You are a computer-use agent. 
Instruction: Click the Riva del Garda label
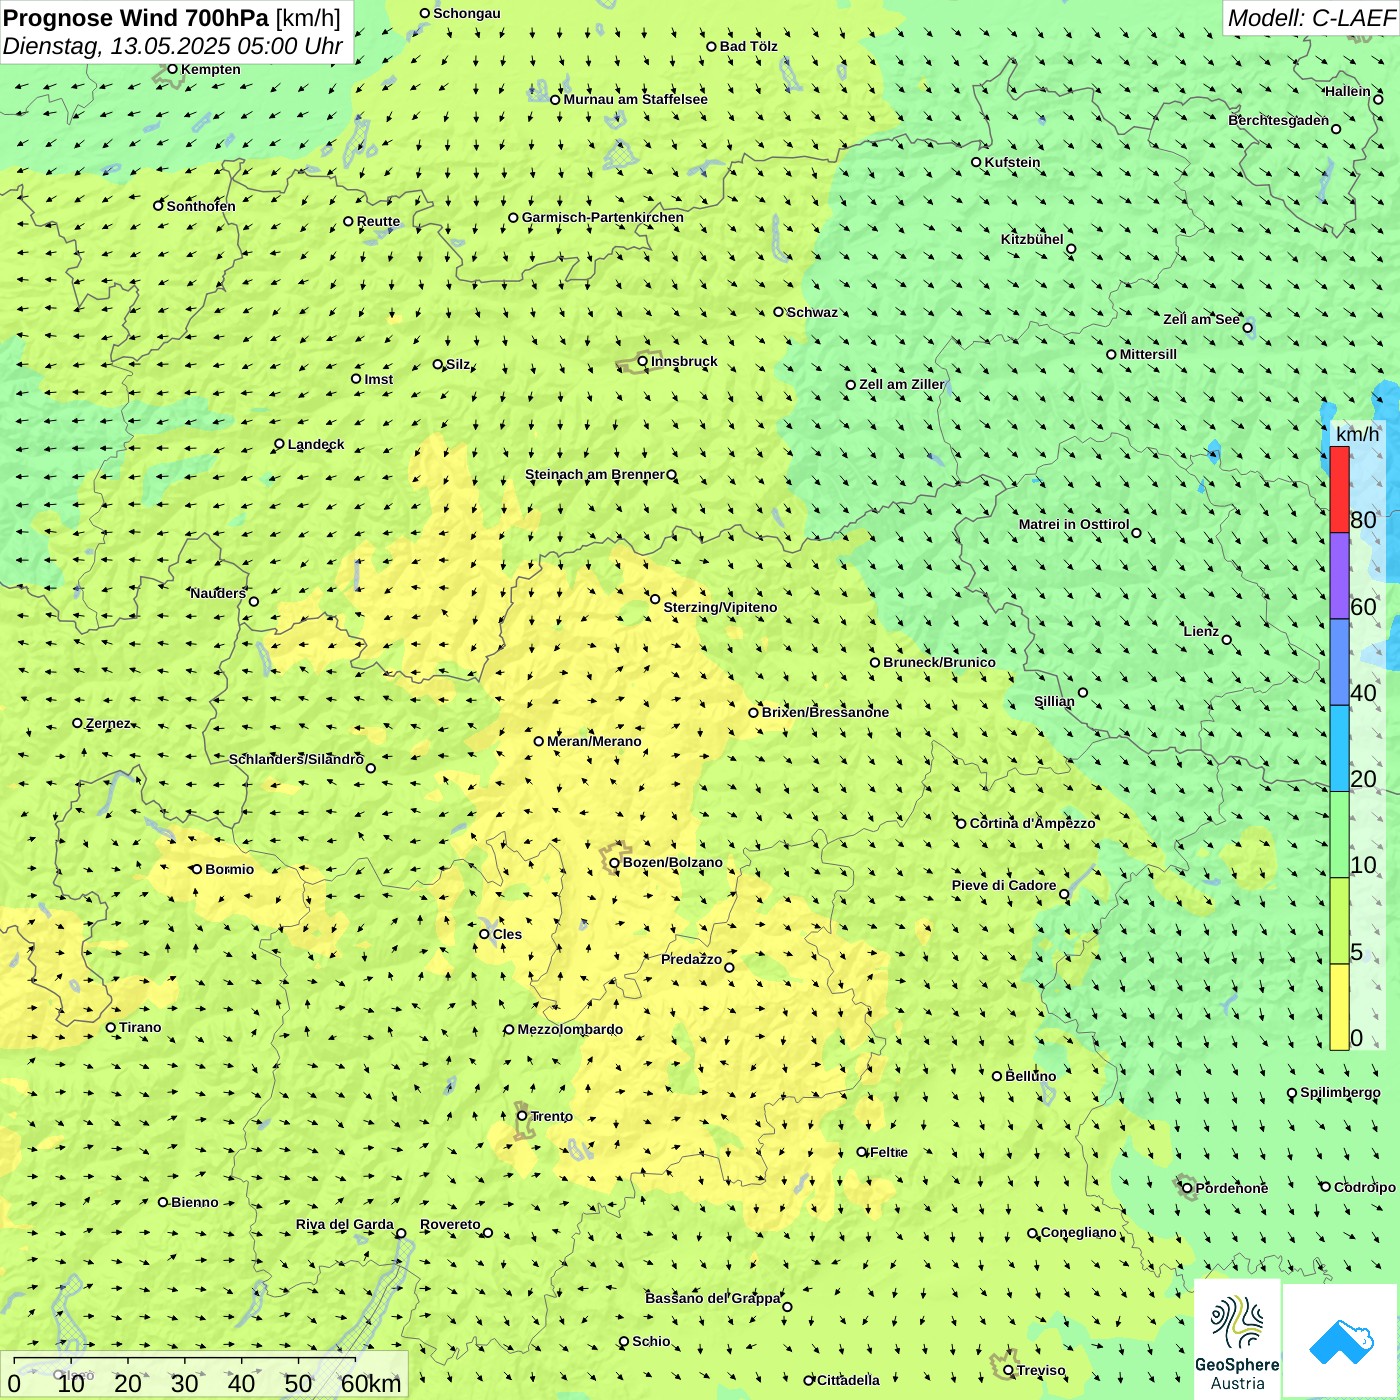coord(345,1224)
